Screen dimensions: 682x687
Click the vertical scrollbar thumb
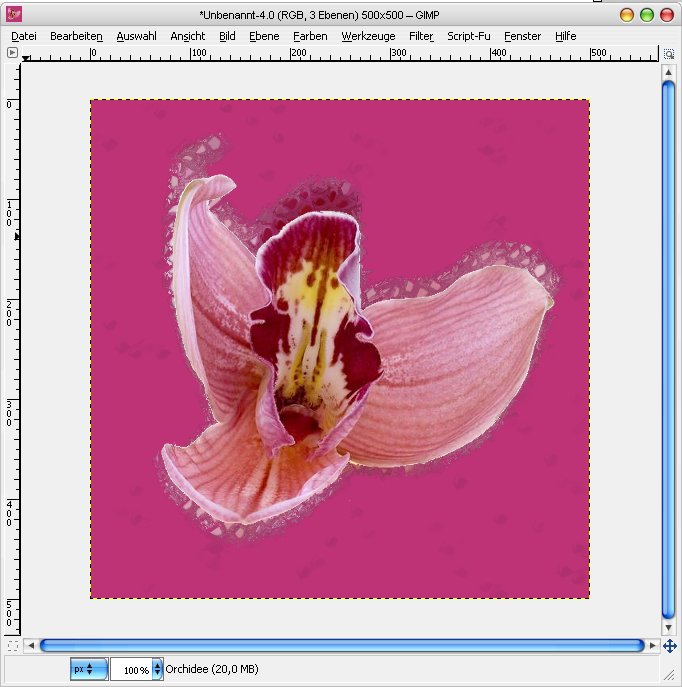pyautogui.click(x=668, y=350)
